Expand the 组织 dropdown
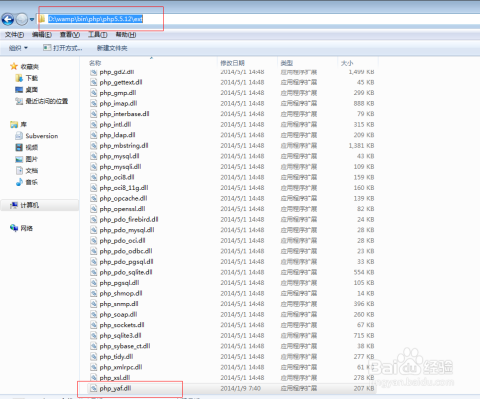The width and height of the screenshot is (480, 399). click(x=18, y=48)
